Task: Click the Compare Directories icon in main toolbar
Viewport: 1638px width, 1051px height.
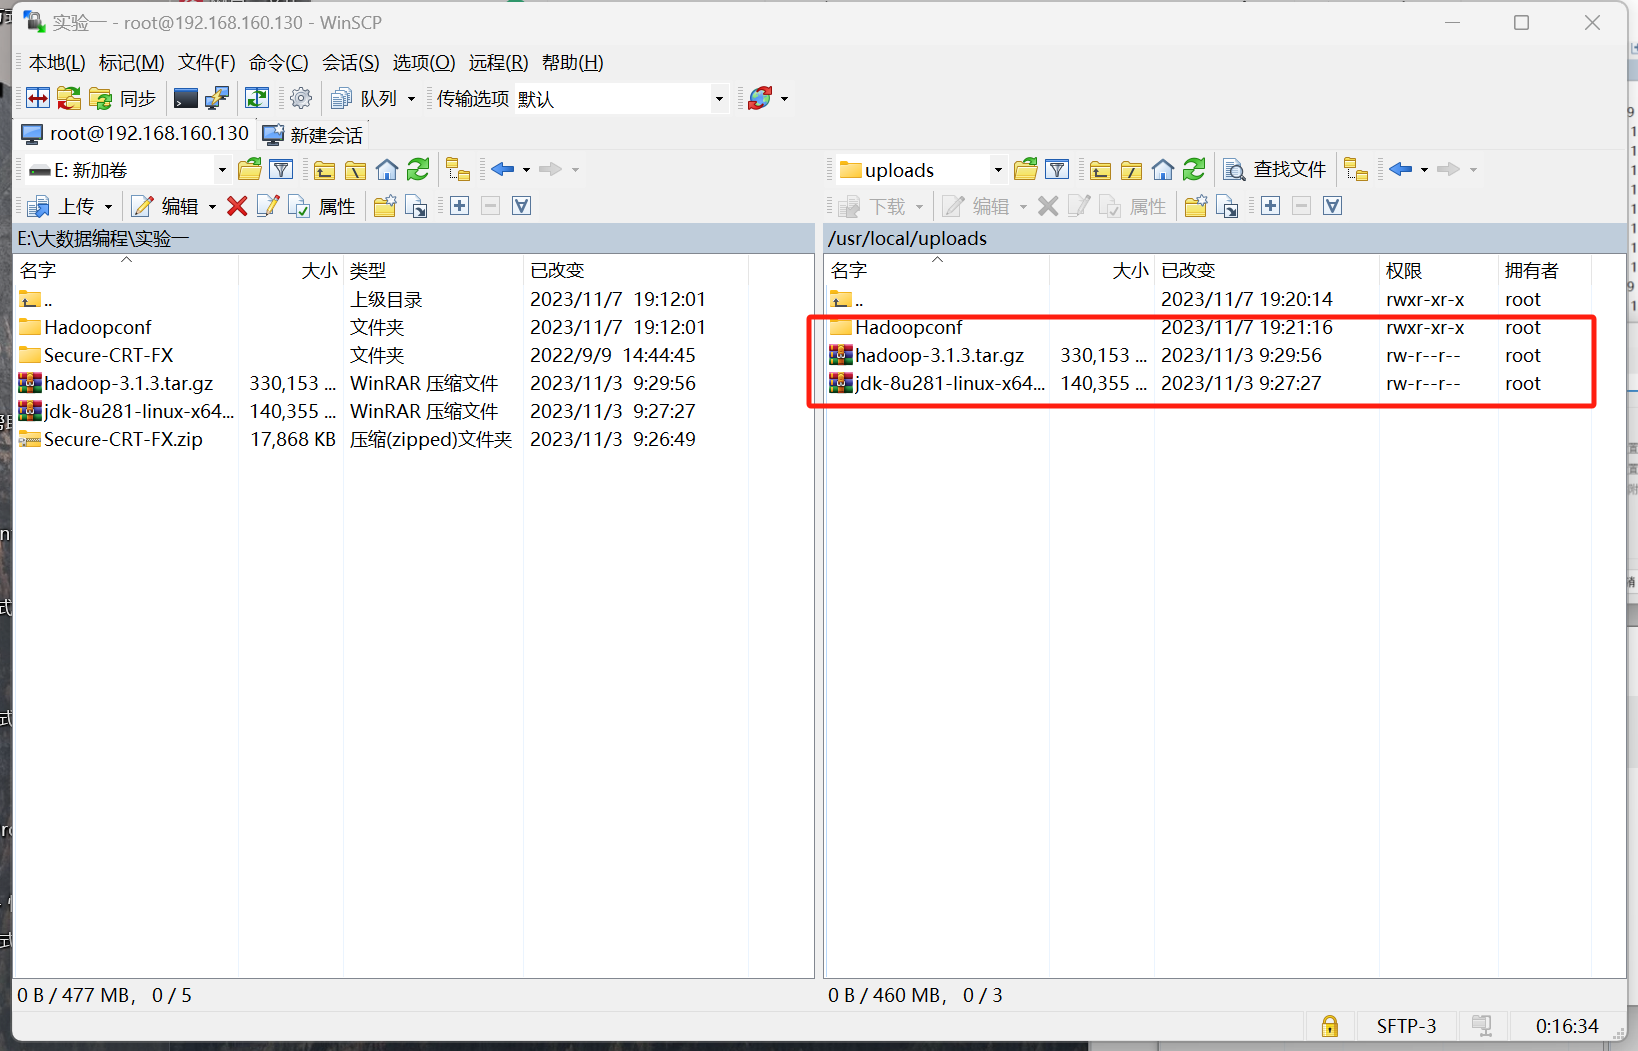Action: click(38, 98)
